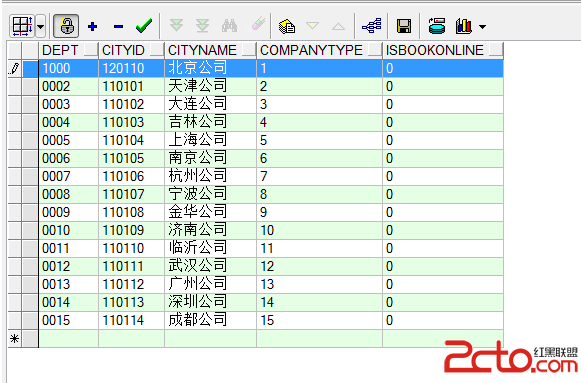Click COMPANYTYPE cell 10
581x383 pixels.
[x=319, y=230]
